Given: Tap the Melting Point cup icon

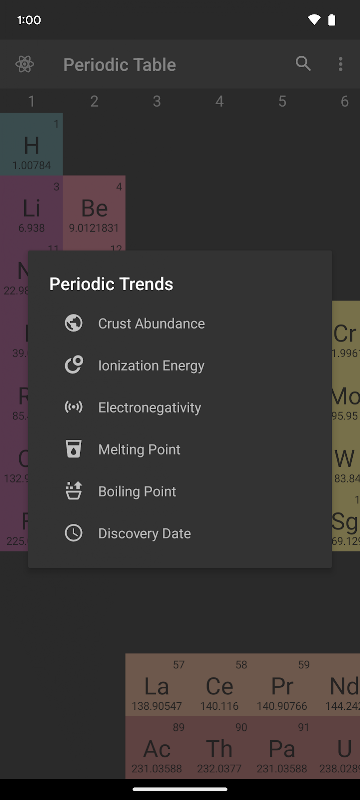Looking at the screenshot, I should click(x=73, y=449).
